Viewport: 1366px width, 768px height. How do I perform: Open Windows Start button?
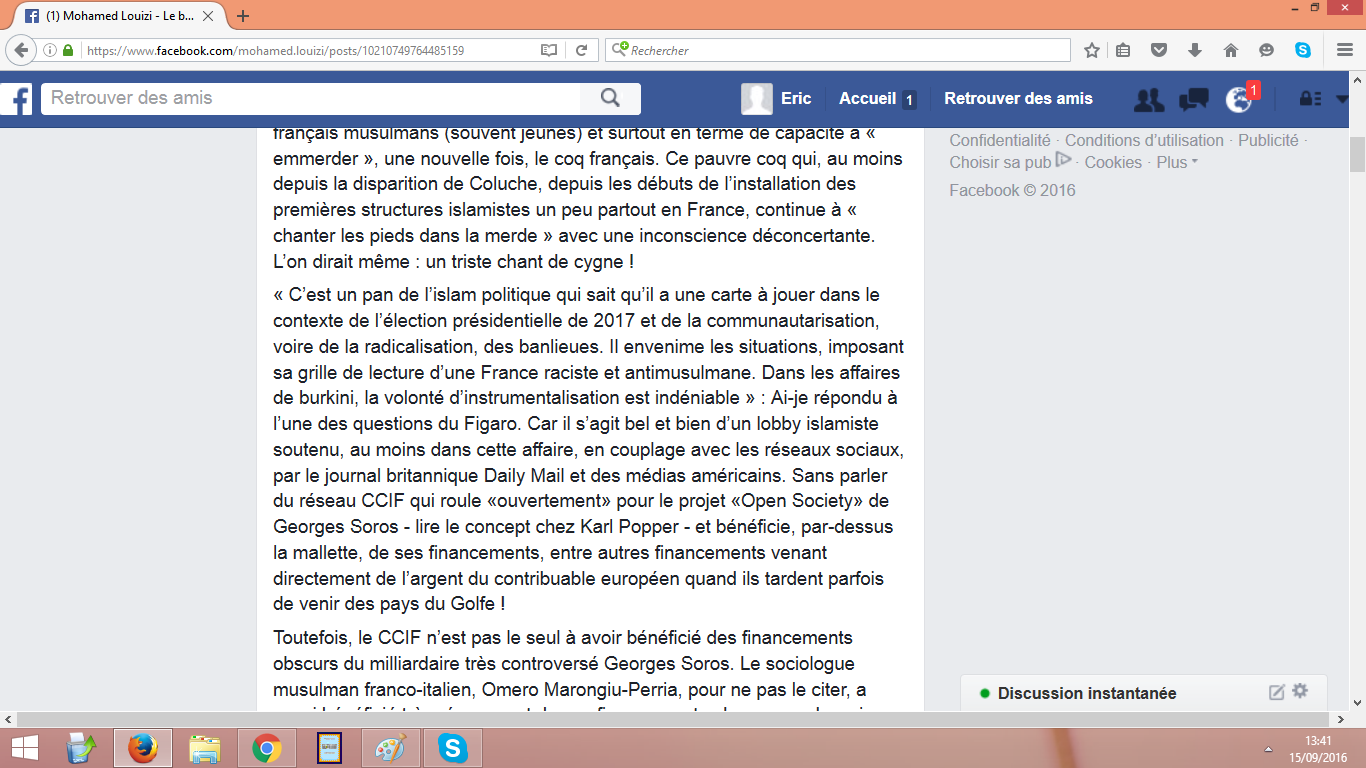25,748
